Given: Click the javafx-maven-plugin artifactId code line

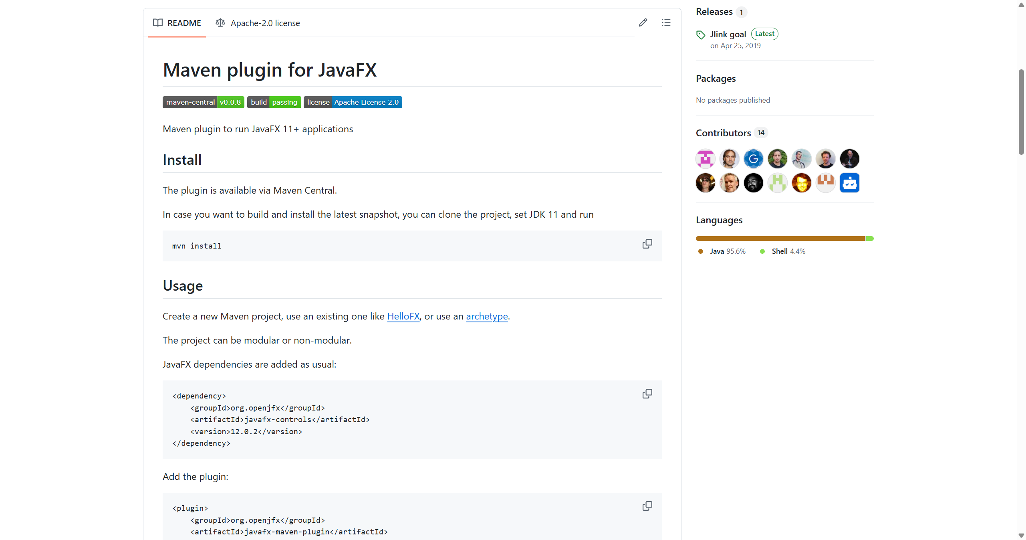Looking at the screenshot, I should tap(289, 532).
